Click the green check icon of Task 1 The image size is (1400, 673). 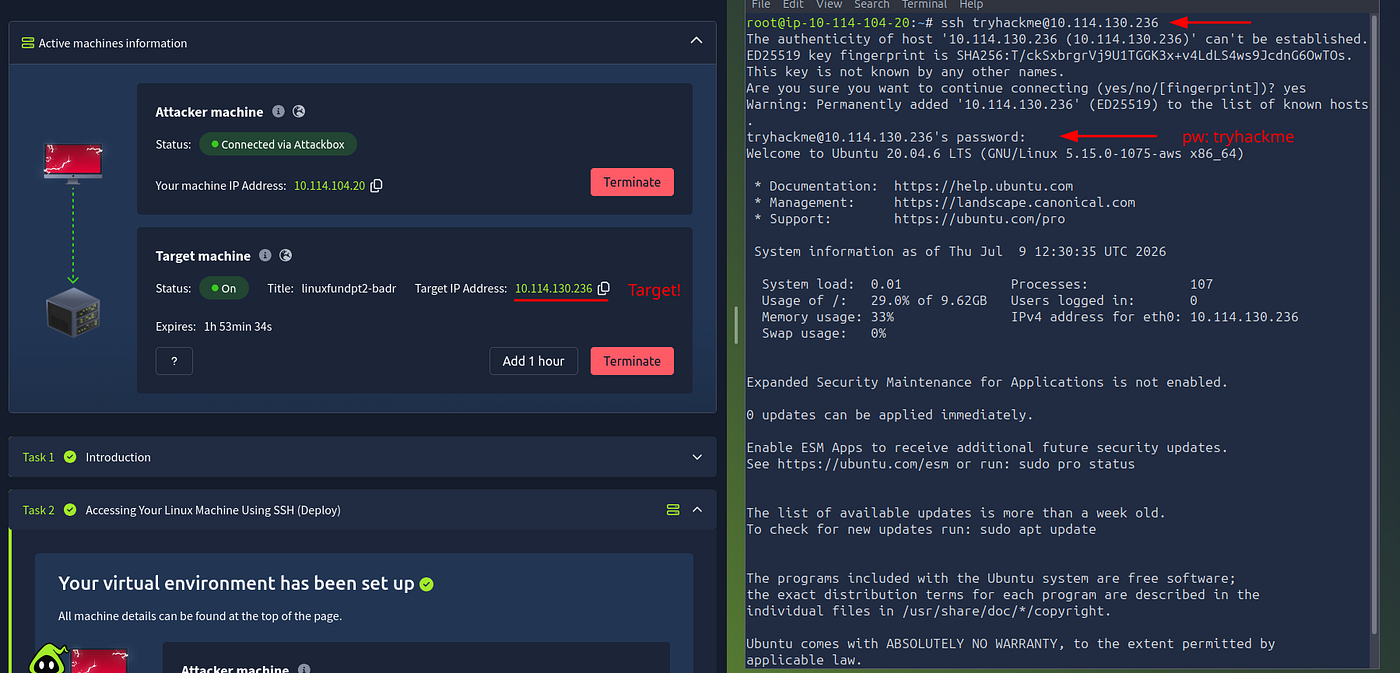70,457
